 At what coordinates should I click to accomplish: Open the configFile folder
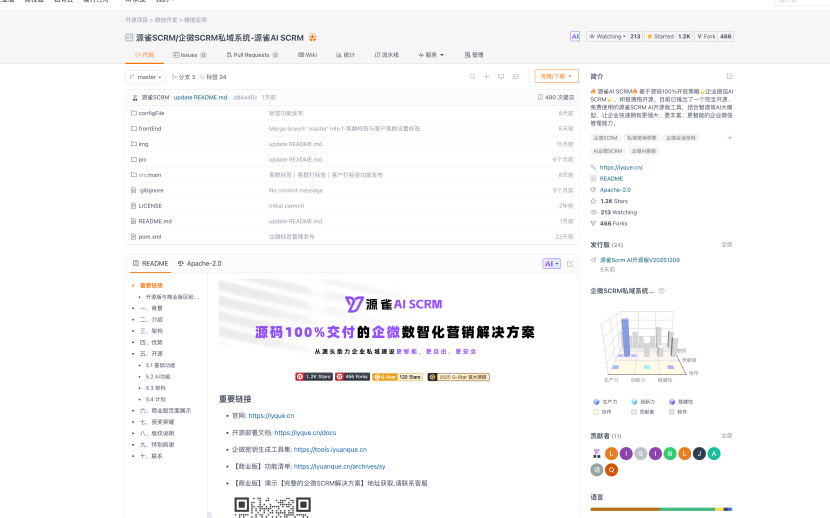(x=151, y=113)
